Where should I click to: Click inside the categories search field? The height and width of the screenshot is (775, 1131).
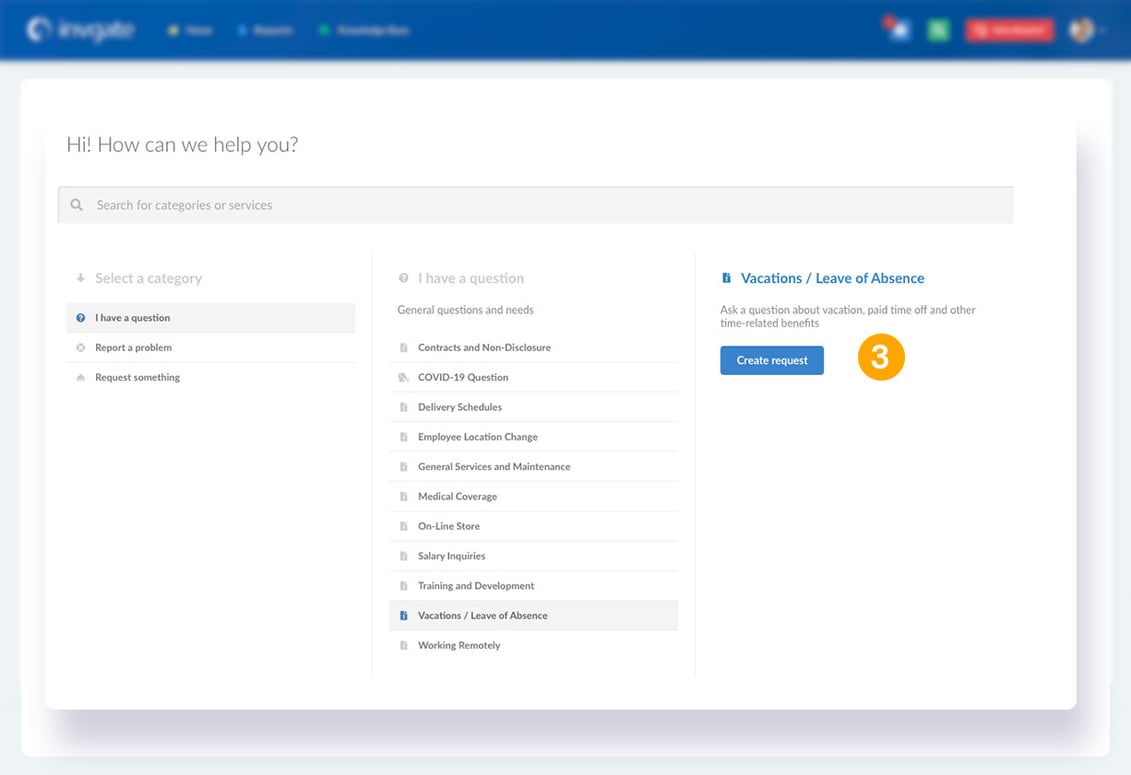tap(400, 204)
